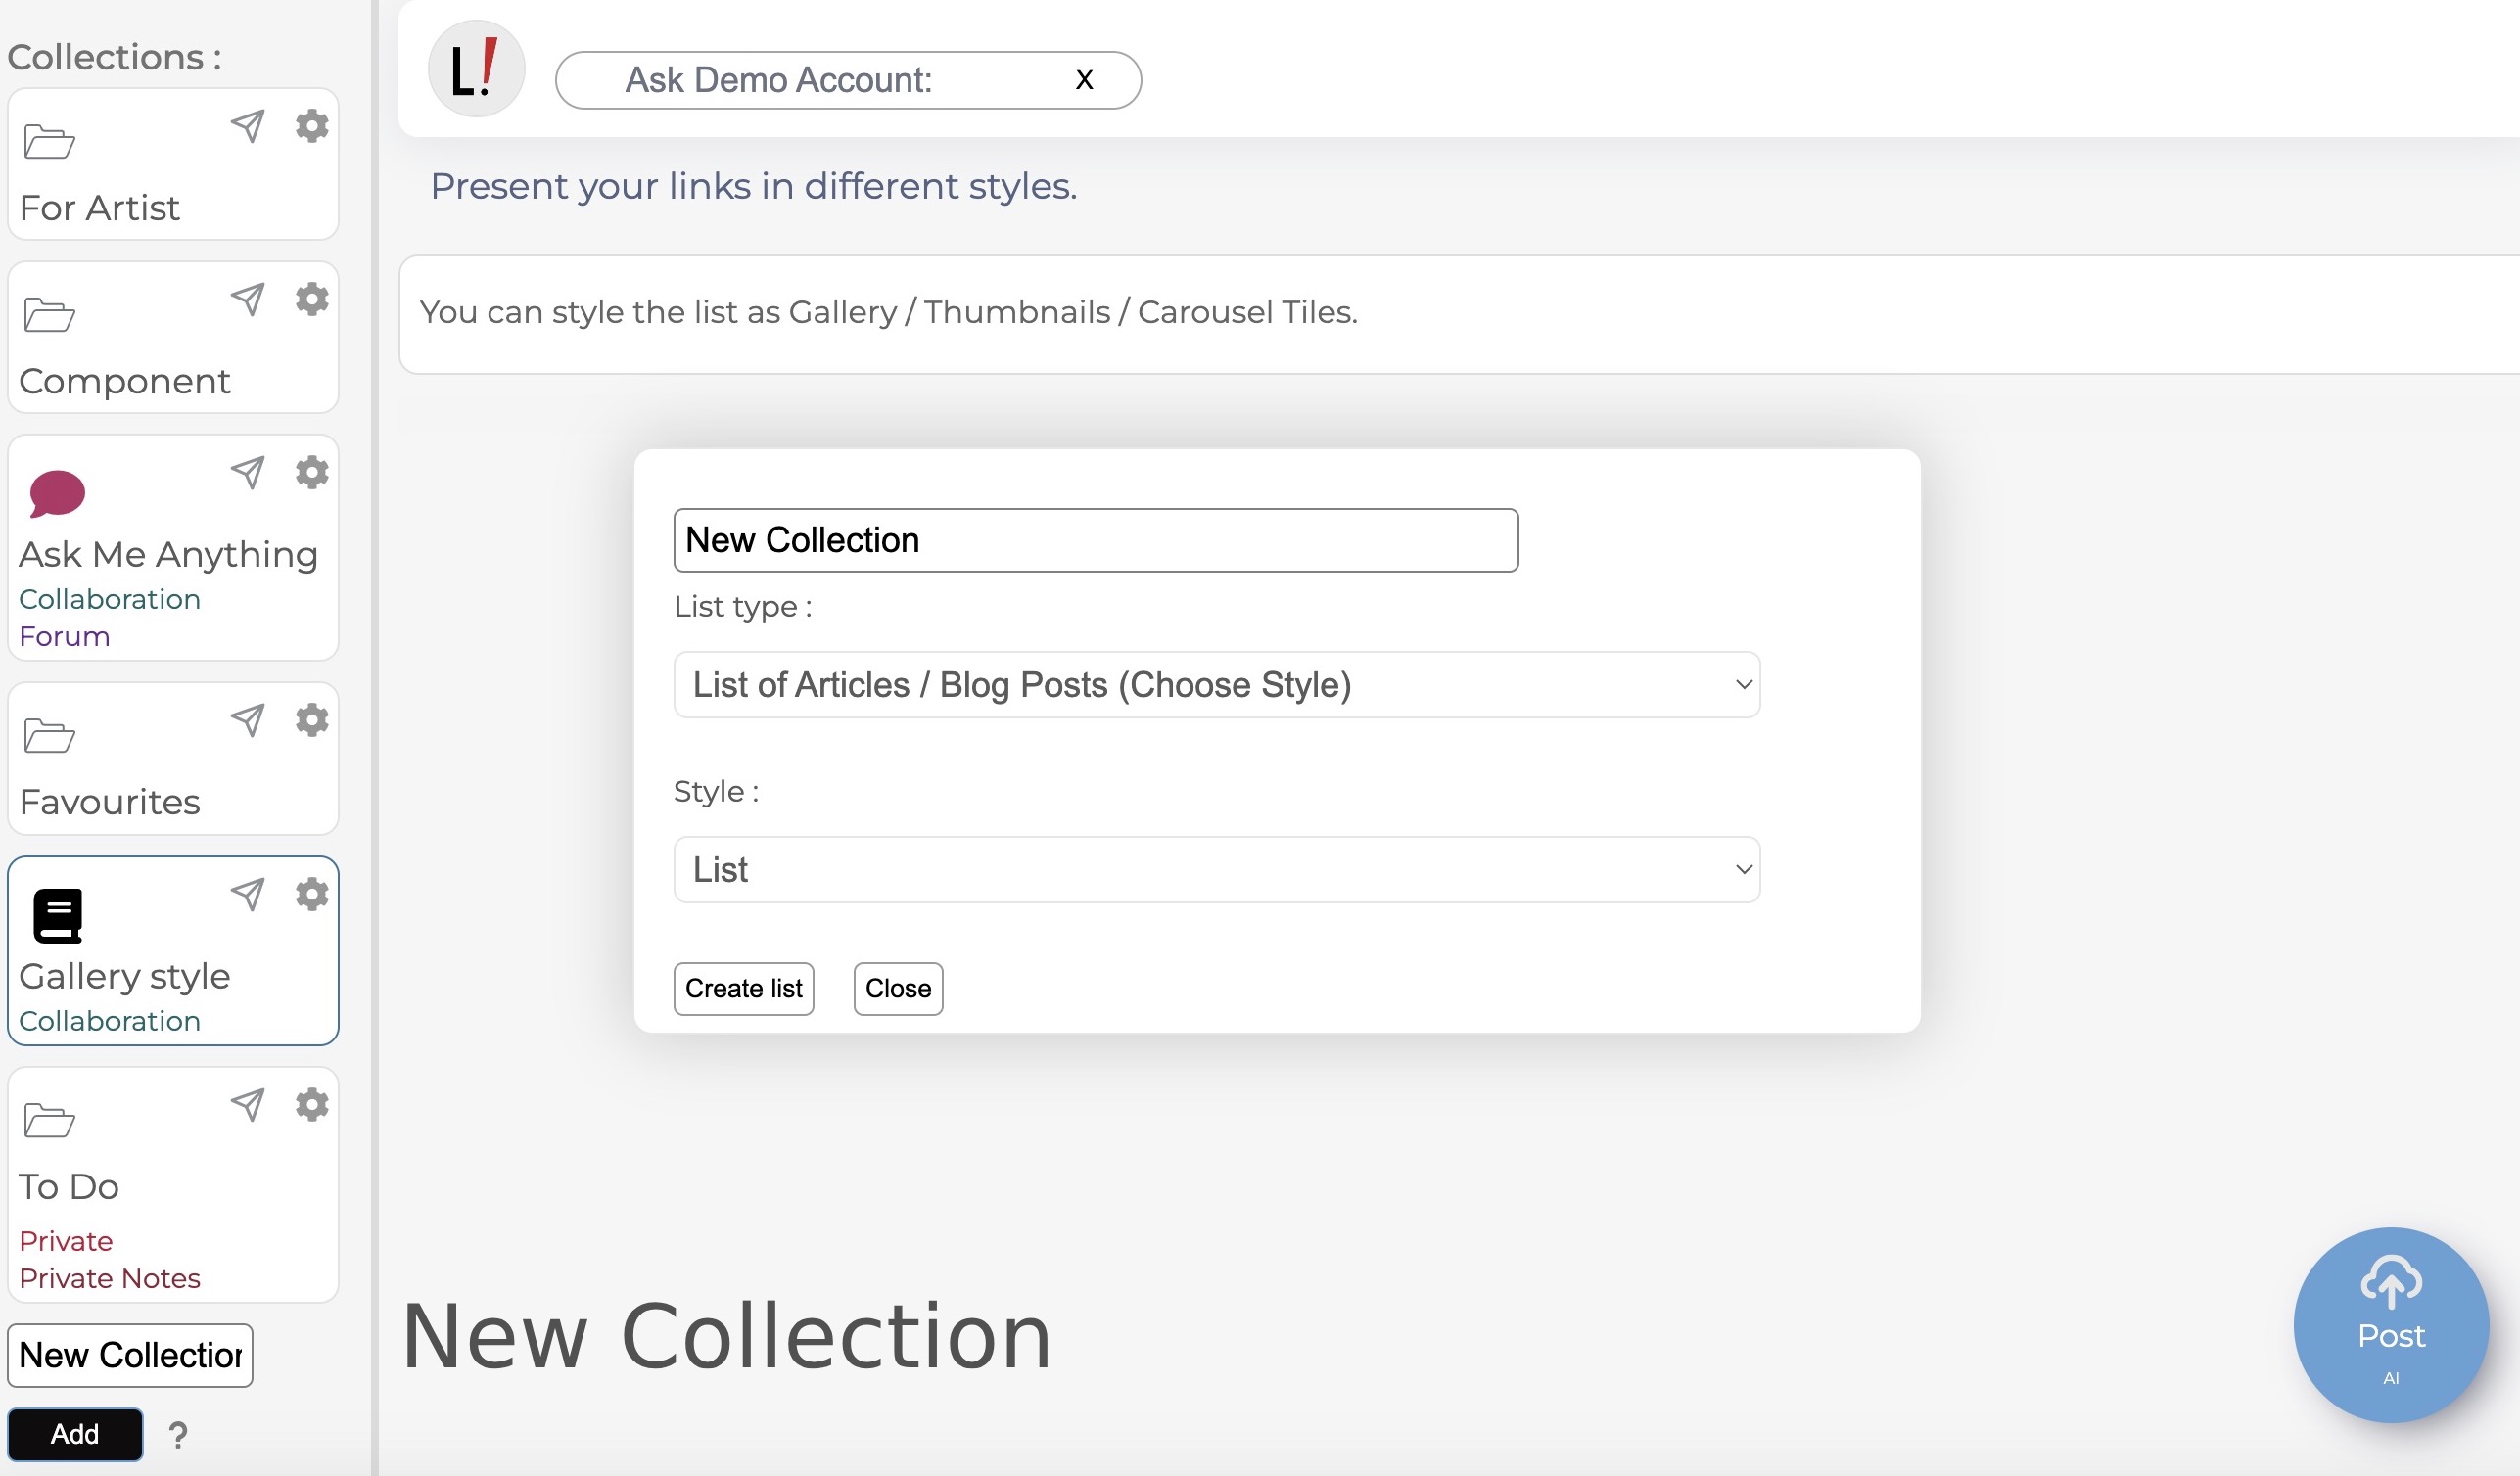This screenshot has width=2520, height=1476.
Task: Share the For Artist collection
Action: pyautogui.click(x=247, y=125)
